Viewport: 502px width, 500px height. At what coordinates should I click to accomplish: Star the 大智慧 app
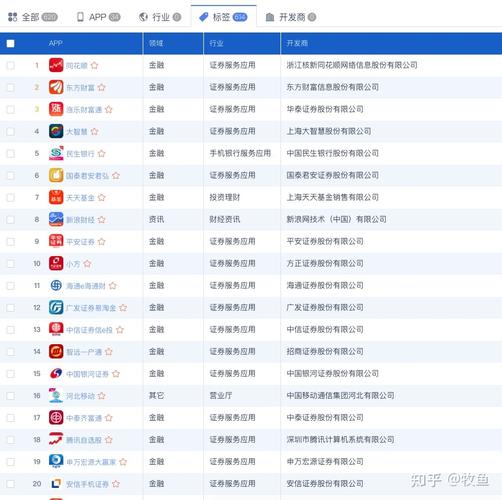[94, 131]
